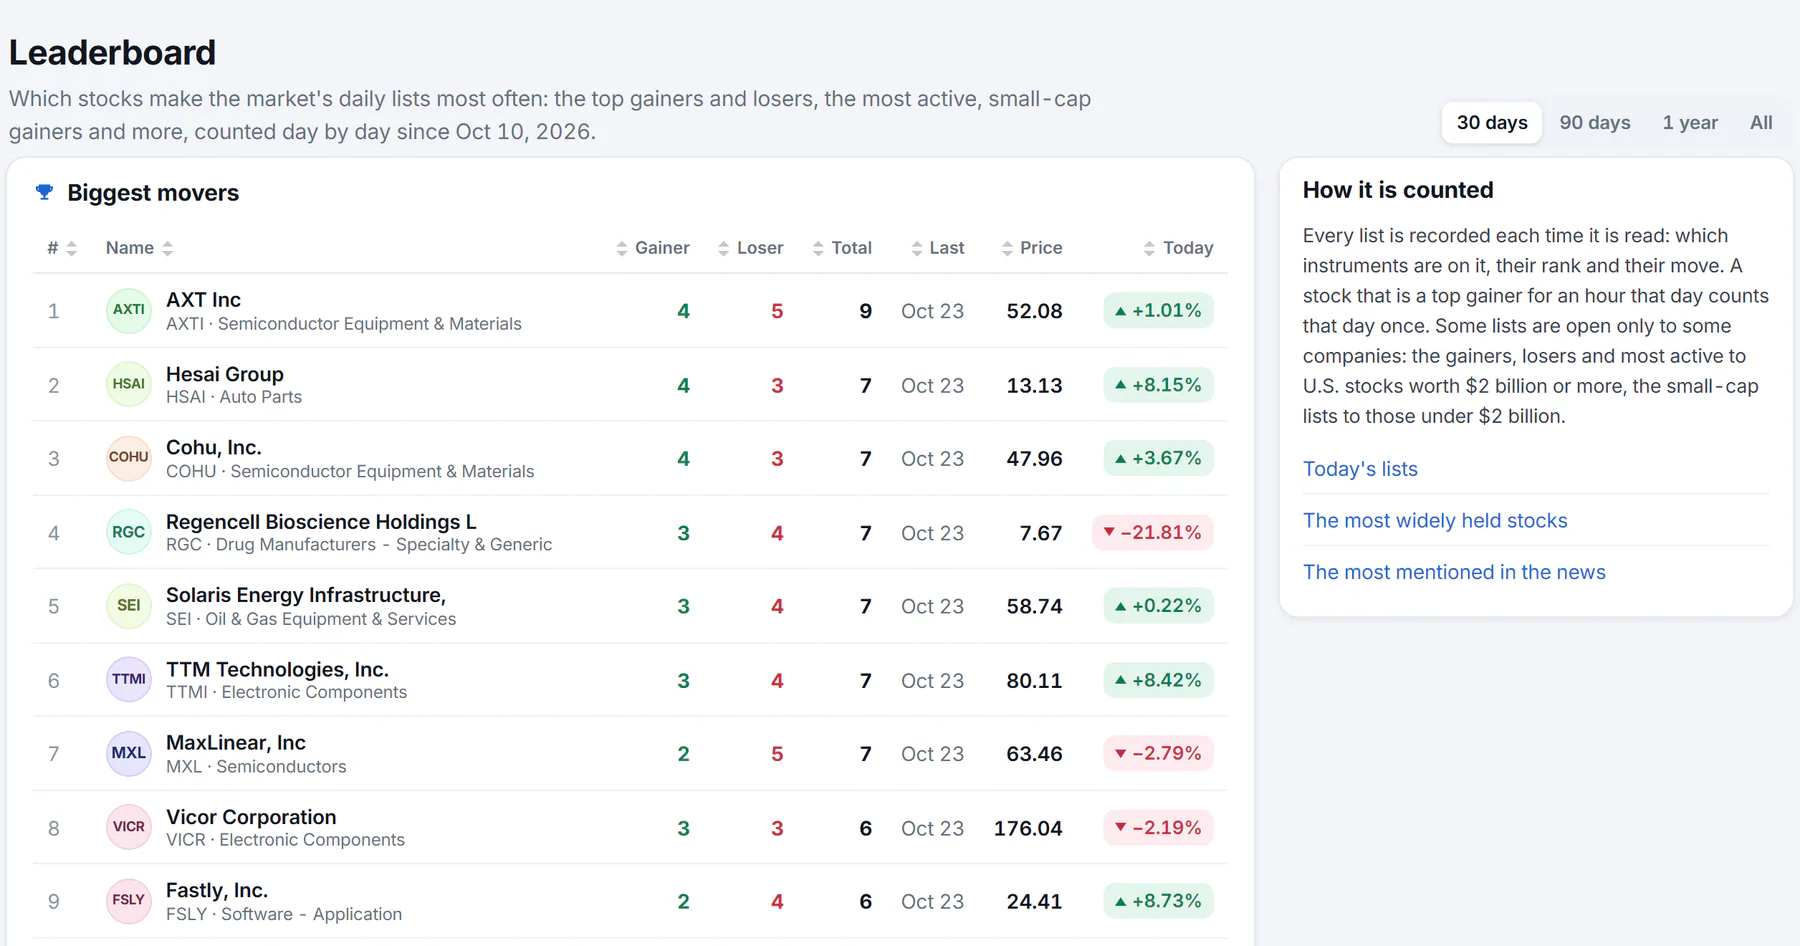
Task: Open Regencell Bioscience Holdings L row
Action: (x=630, y=533)
